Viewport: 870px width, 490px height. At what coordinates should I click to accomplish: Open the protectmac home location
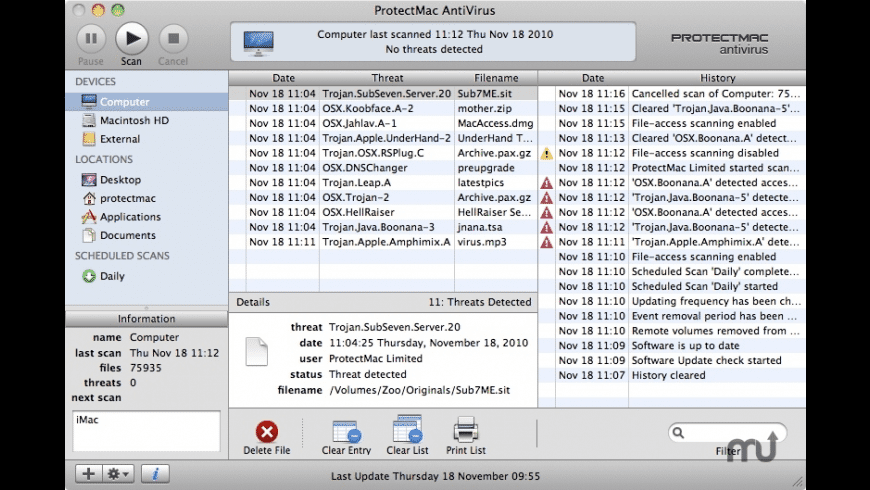tap(146, 198)
